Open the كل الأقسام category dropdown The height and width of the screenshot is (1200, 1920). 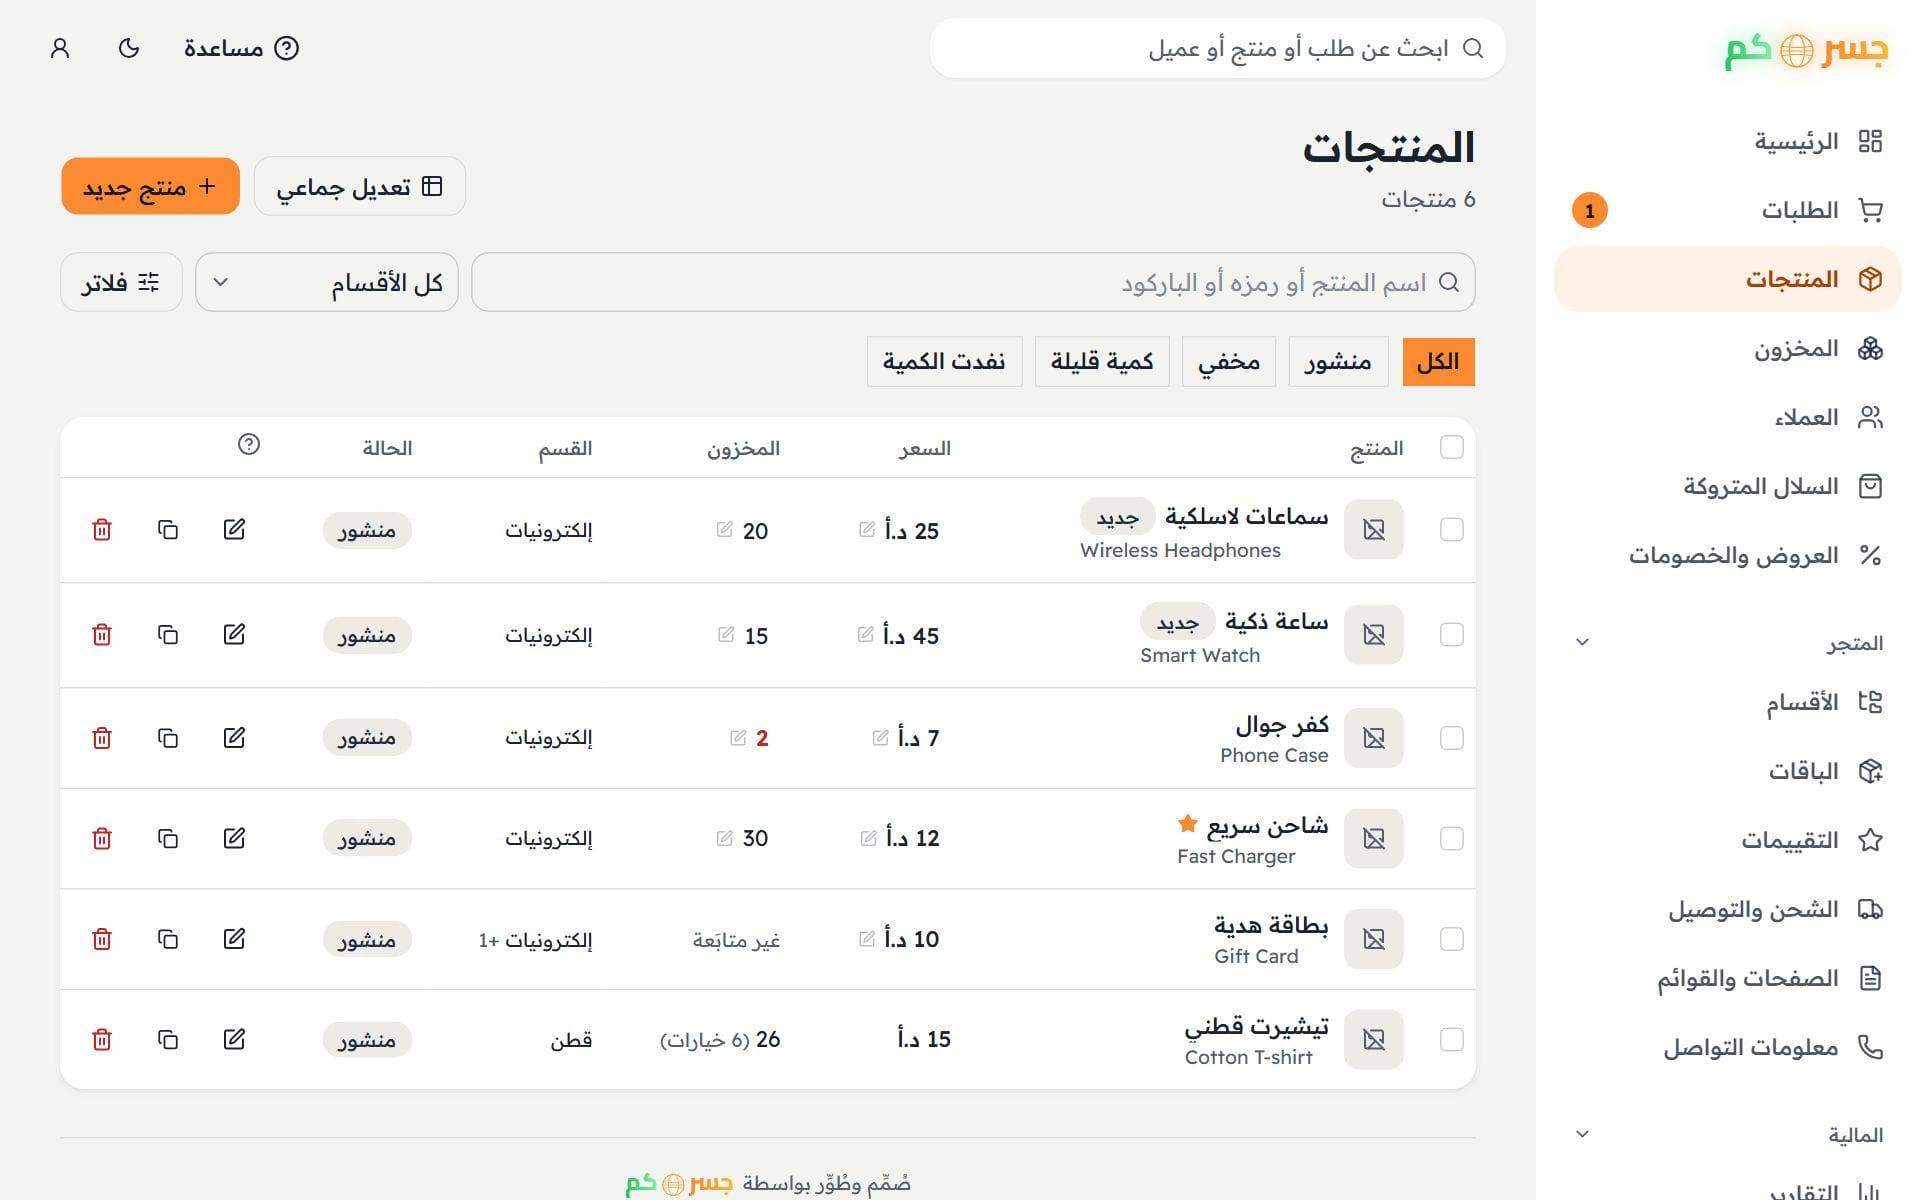[x=327, y=282]
